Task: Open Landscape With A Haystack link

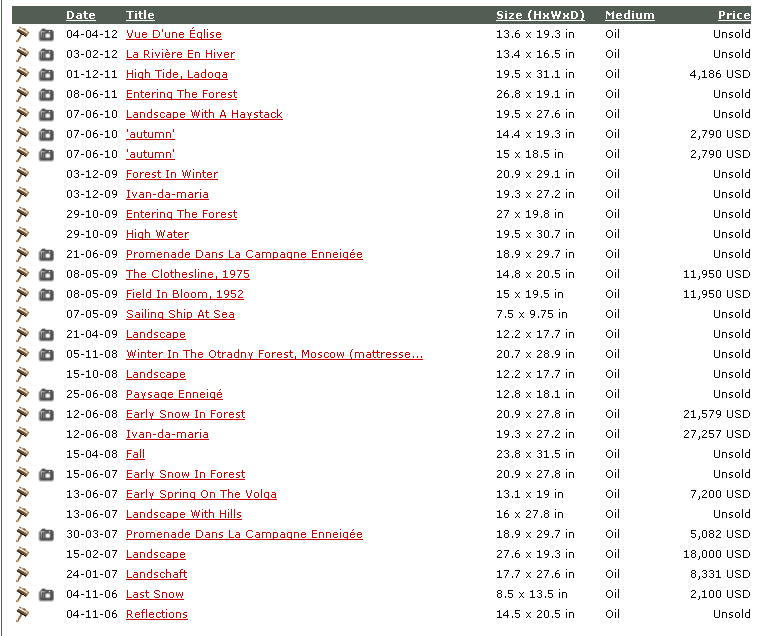Action: point(204,114)
